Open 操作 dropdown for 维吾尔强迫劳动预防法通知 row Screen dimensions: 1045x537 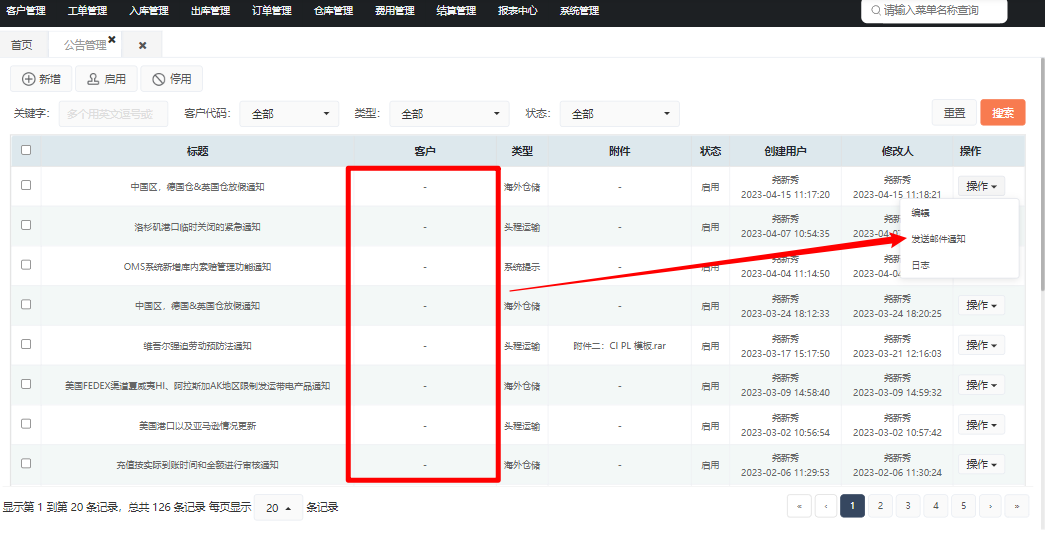pyautogui.click(x=981, y=345)
